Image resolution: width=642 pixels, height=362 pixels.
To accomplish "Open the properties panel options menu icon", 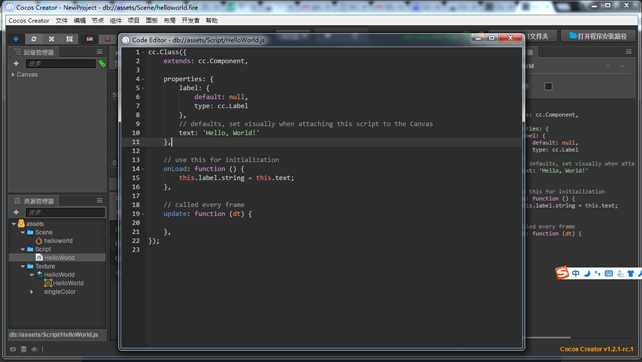I will 628,52.
